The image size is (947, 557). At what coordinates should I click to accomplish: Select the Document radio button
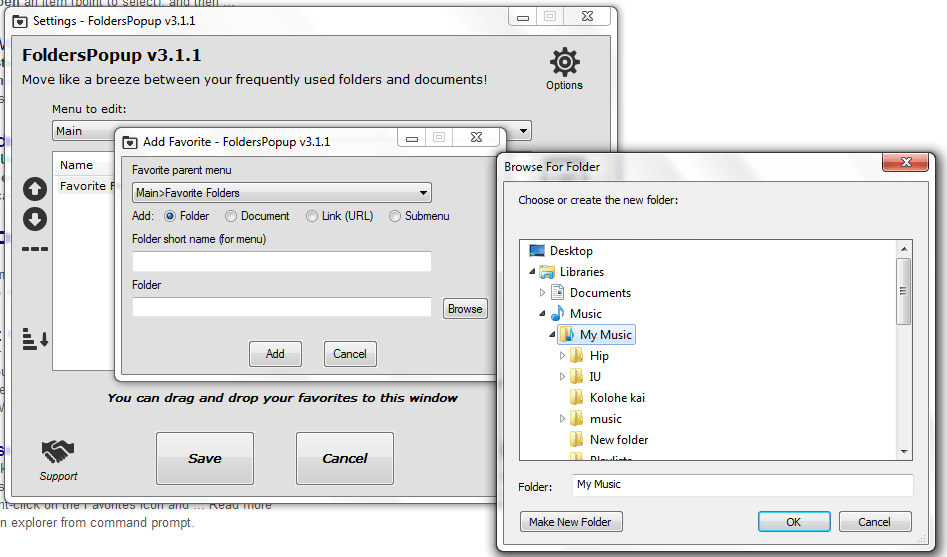coord(231,216)
